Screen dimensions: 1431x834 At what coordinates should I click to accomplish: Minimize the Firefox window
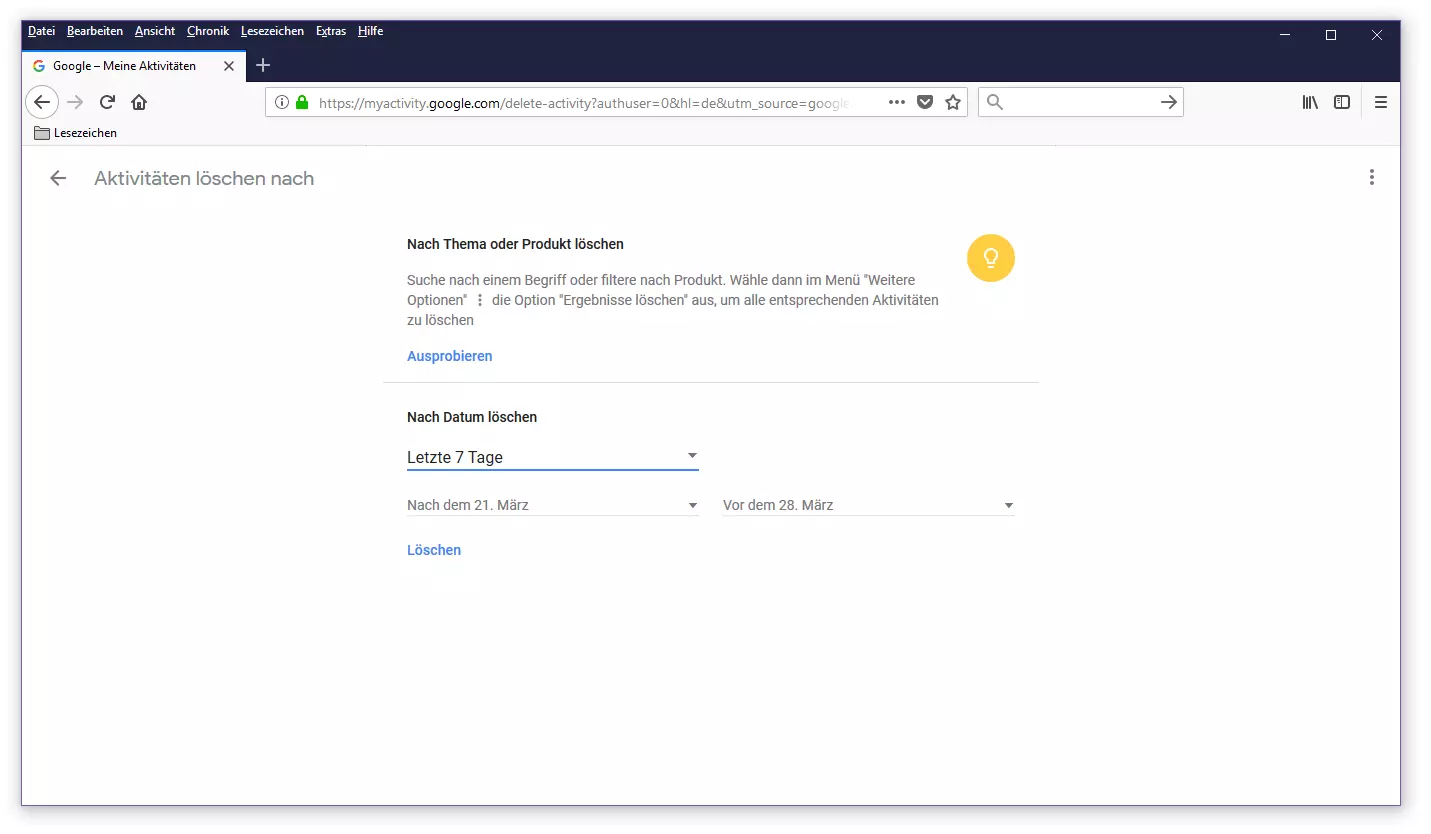pyautogui.click(x=1285, y=35)
